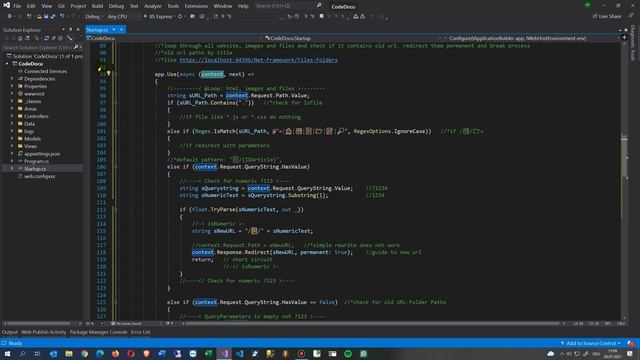The height and width of the screenshot is (360, 640).
Task: Open the Configure method member dropdown
Action: (x=532, y=38)
